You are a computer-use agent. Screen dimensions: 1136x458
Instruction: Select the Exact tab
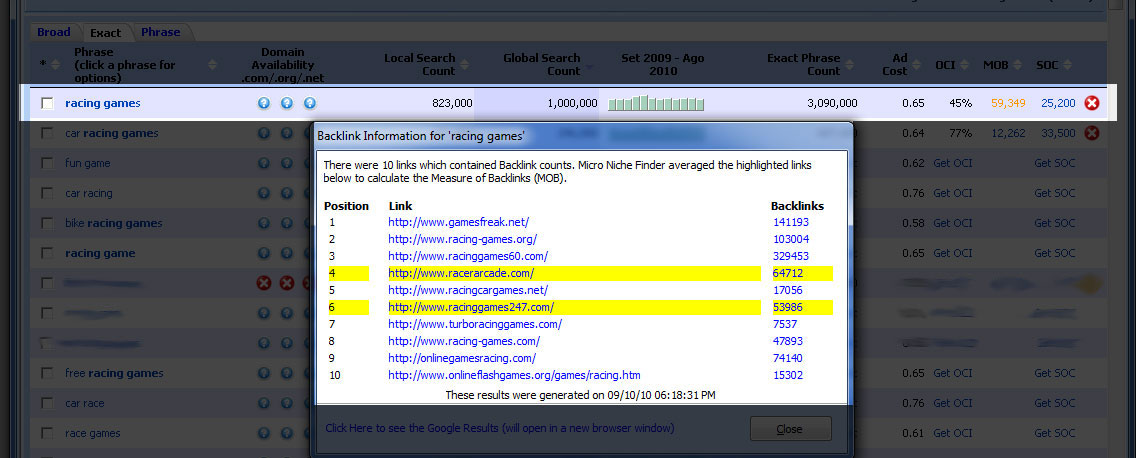click(x=106, y=33)
